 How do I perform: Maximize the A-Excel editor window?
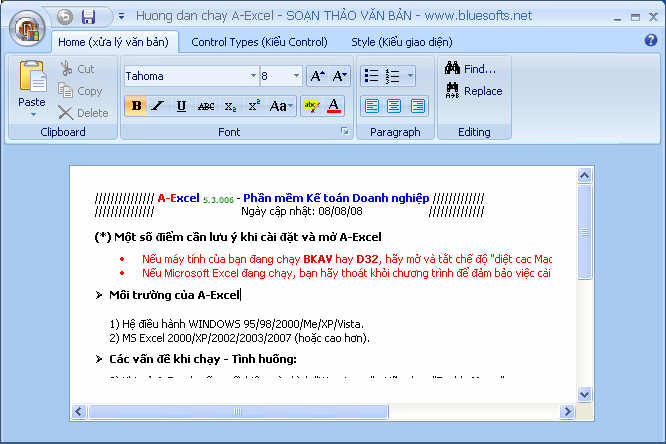635,17
